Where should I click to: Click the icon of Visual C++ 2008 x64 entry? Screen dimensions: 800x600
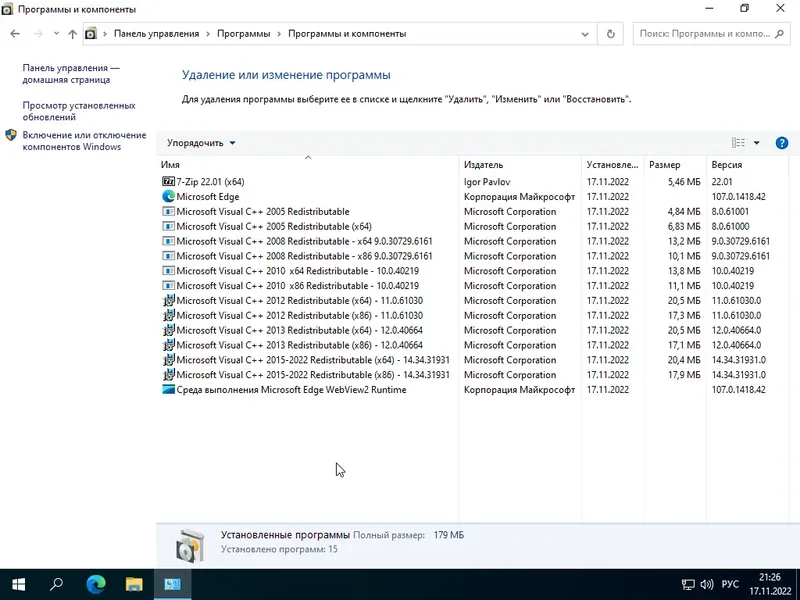pyautogui.click(x=168, y=241)
